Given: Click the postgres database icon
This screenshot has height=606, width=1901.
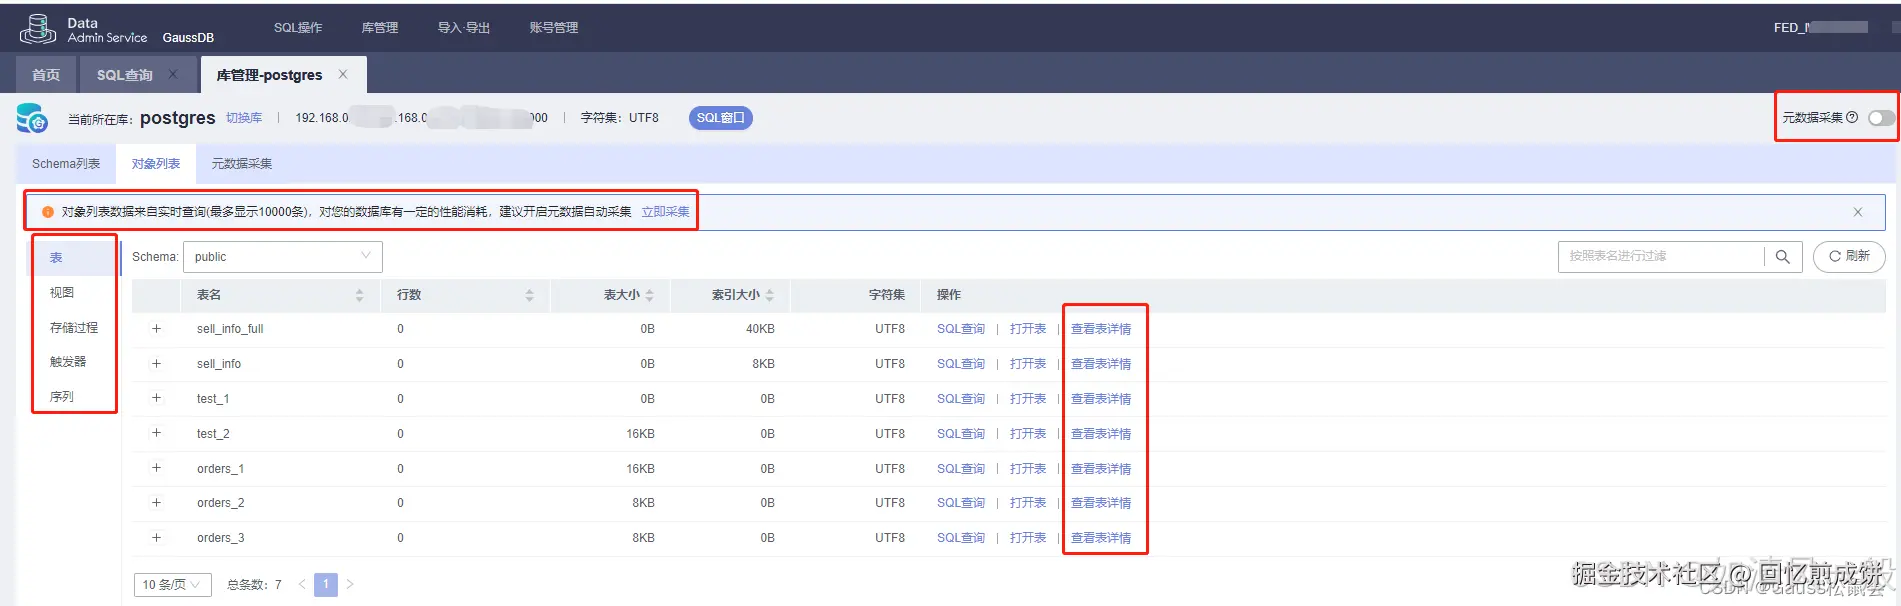Looking at the screenshot, I should click(x=32, y=118).
